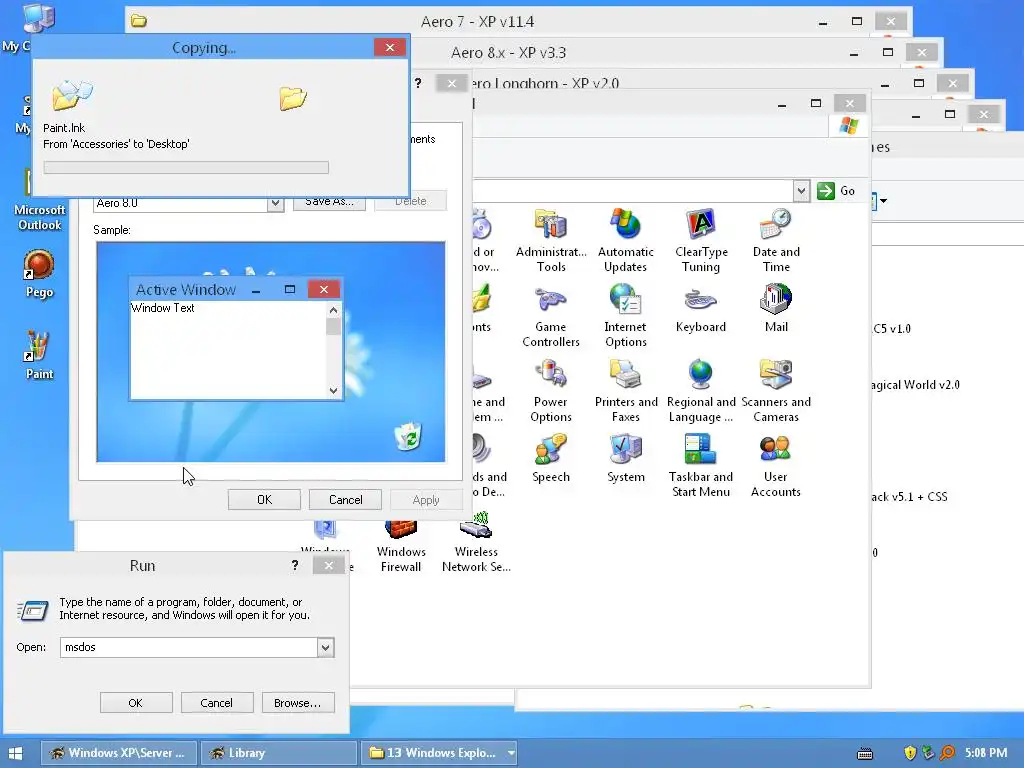Click Recycle Bin in theme sample
This screenshot has width=1024, height=768.
409,436
